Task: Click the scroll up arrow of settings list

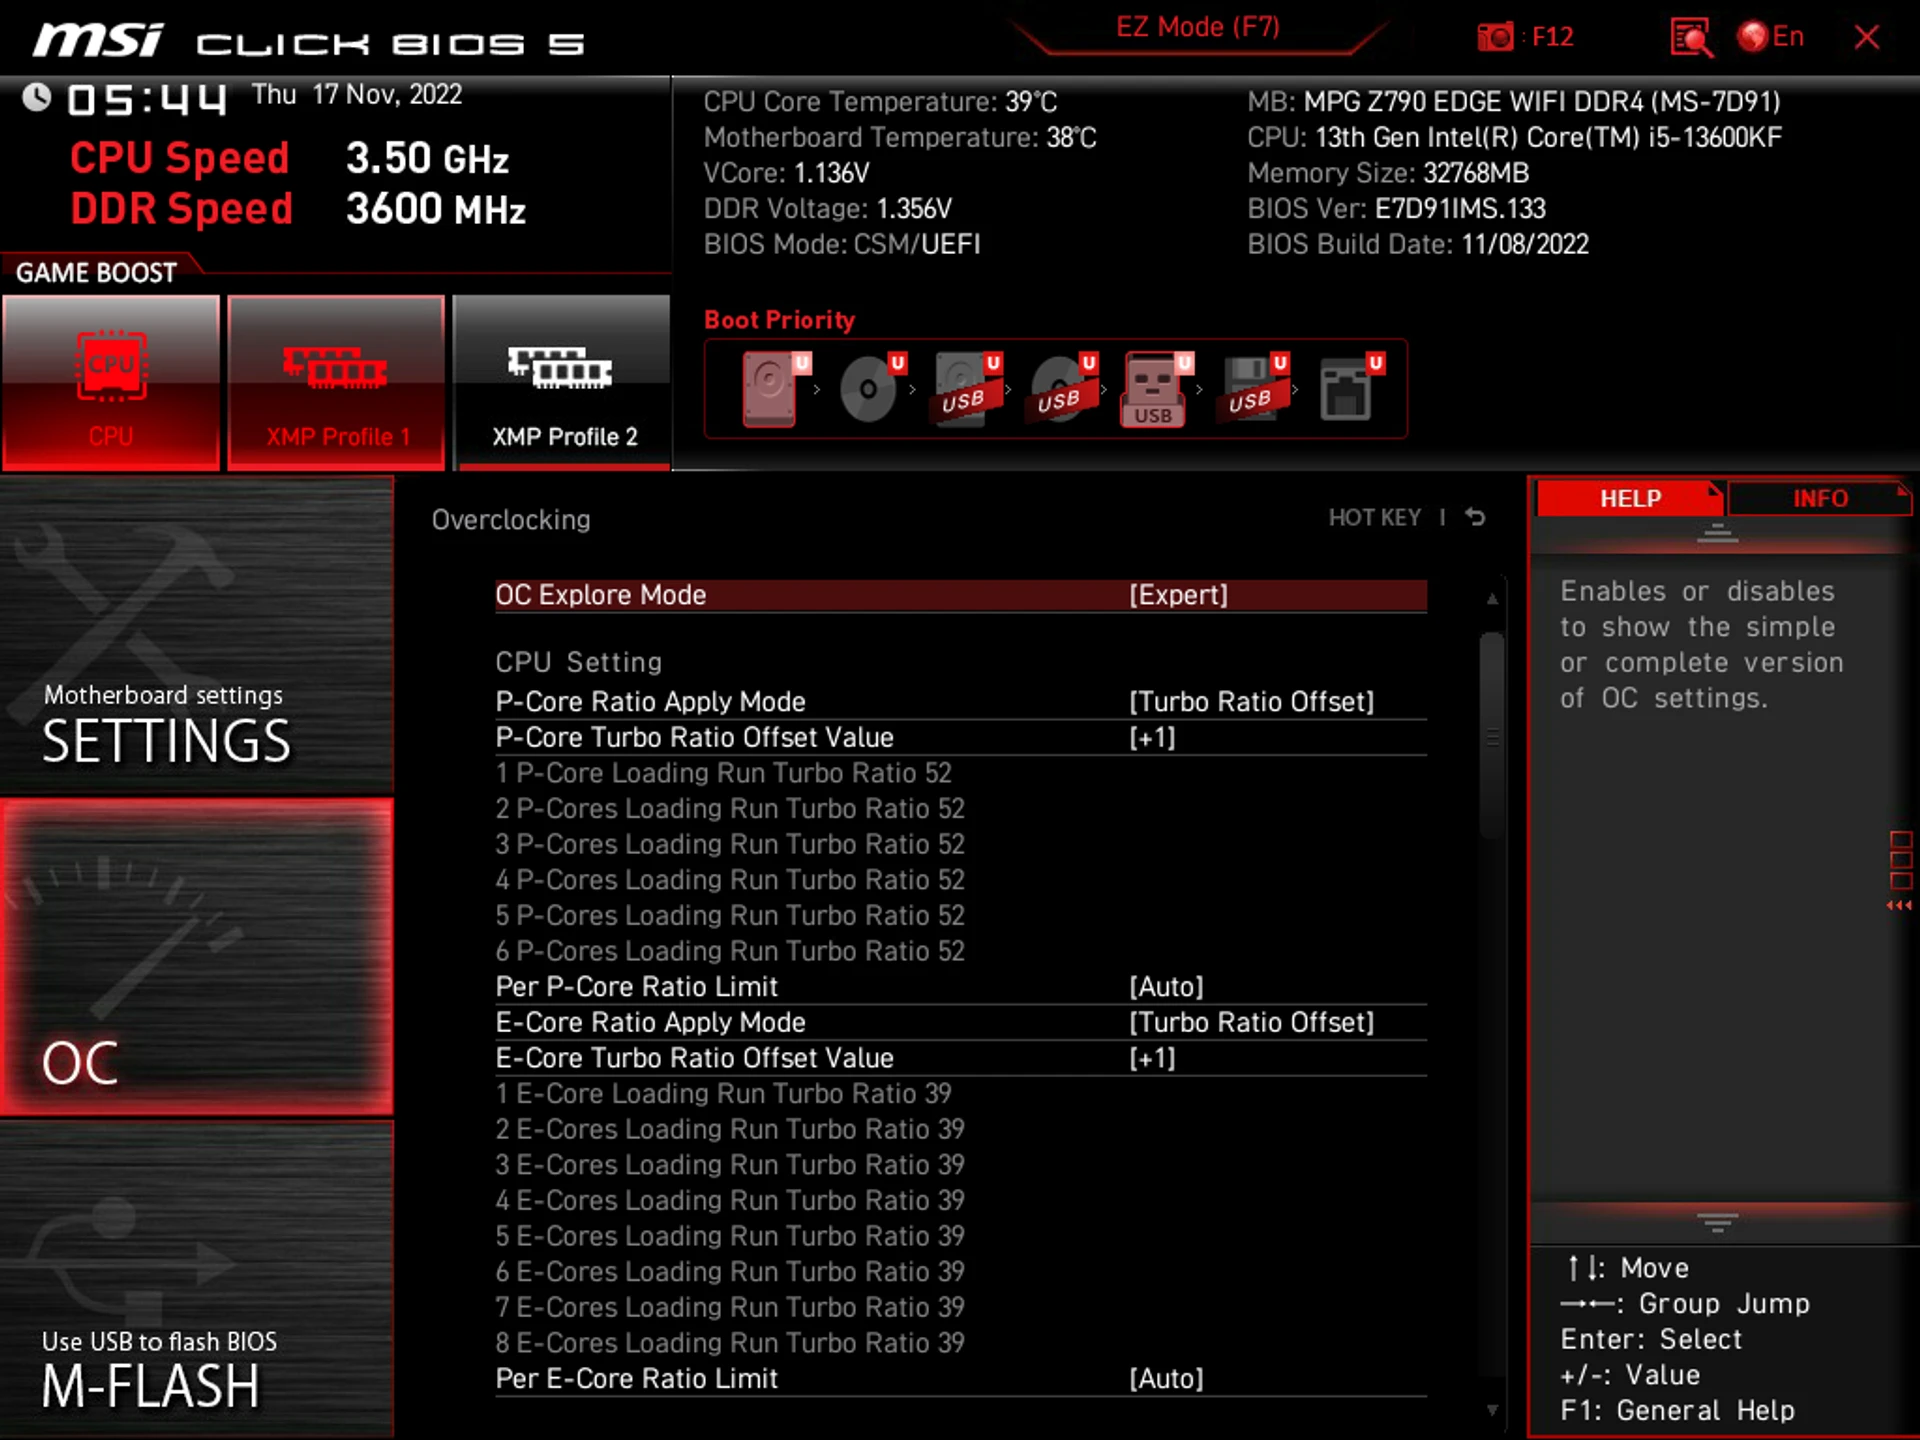Action: coord(1492,599)
